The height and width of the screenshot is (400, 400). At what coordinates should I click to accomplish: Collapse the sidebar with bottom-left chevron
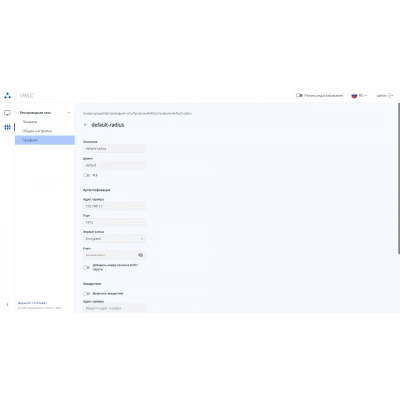click(x=7, y=304)
